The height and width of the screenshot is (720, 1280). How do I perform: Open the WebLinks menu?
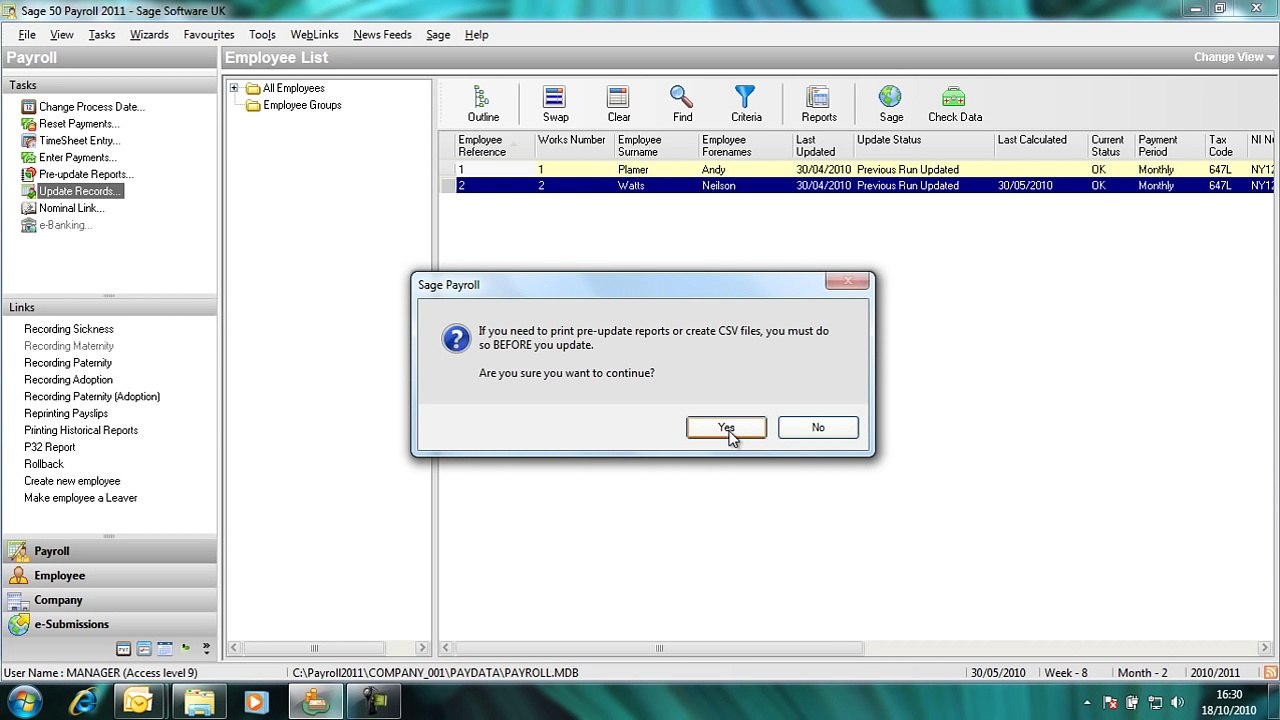pos(314,34)
